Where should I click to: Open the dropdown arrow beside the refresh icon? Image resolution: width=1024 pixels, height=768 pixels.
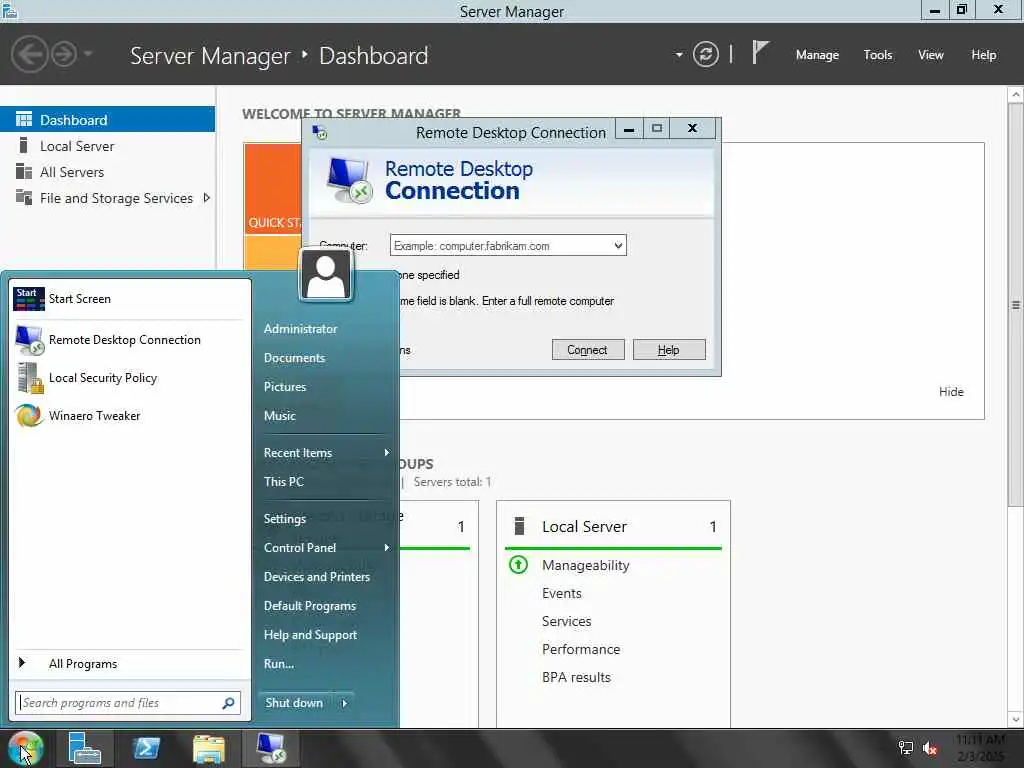679,55
